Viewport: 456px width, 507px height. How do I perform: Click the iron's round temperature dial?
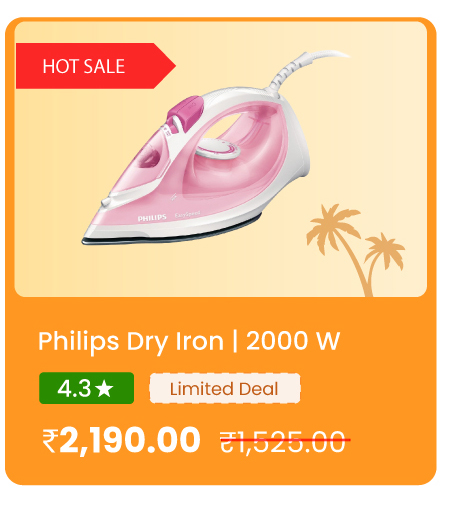[218, 149]
